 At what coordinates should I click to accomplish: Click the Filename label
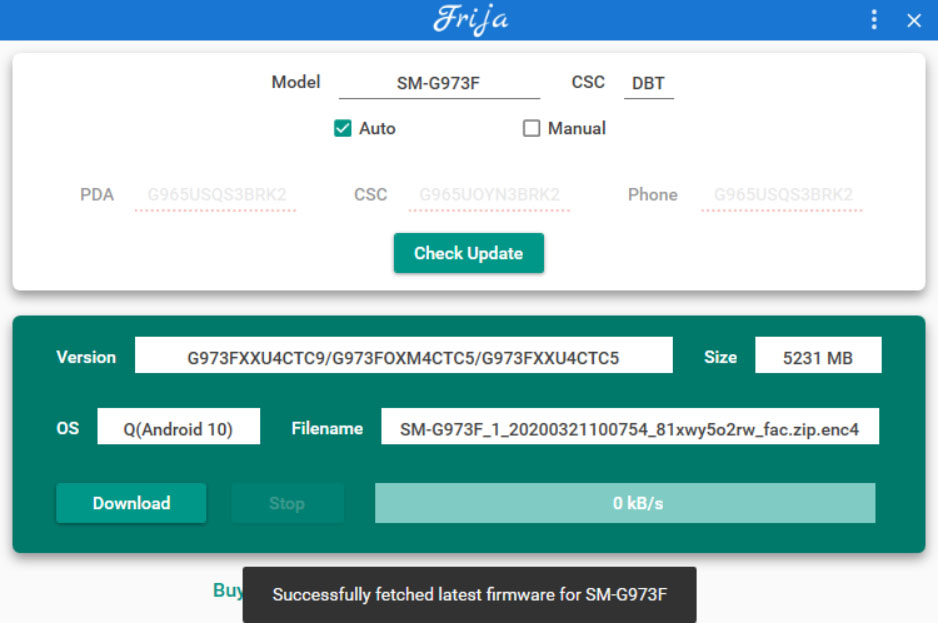[x=327, y=428]
